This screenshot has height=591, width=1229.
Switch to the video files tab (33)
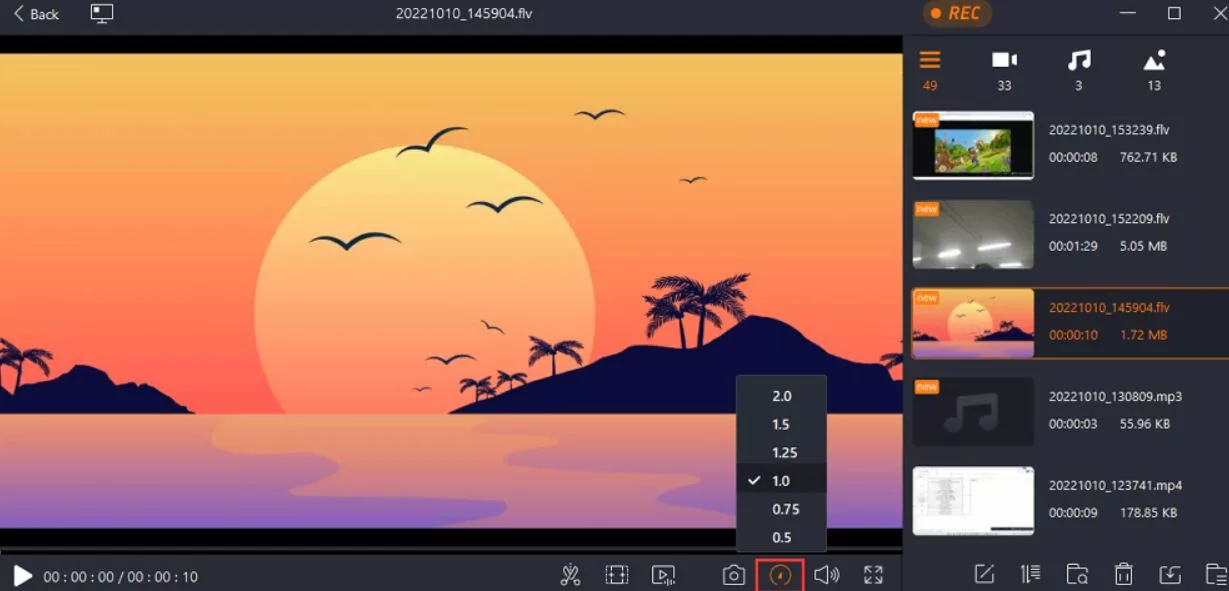click(x=1004, y=69)
